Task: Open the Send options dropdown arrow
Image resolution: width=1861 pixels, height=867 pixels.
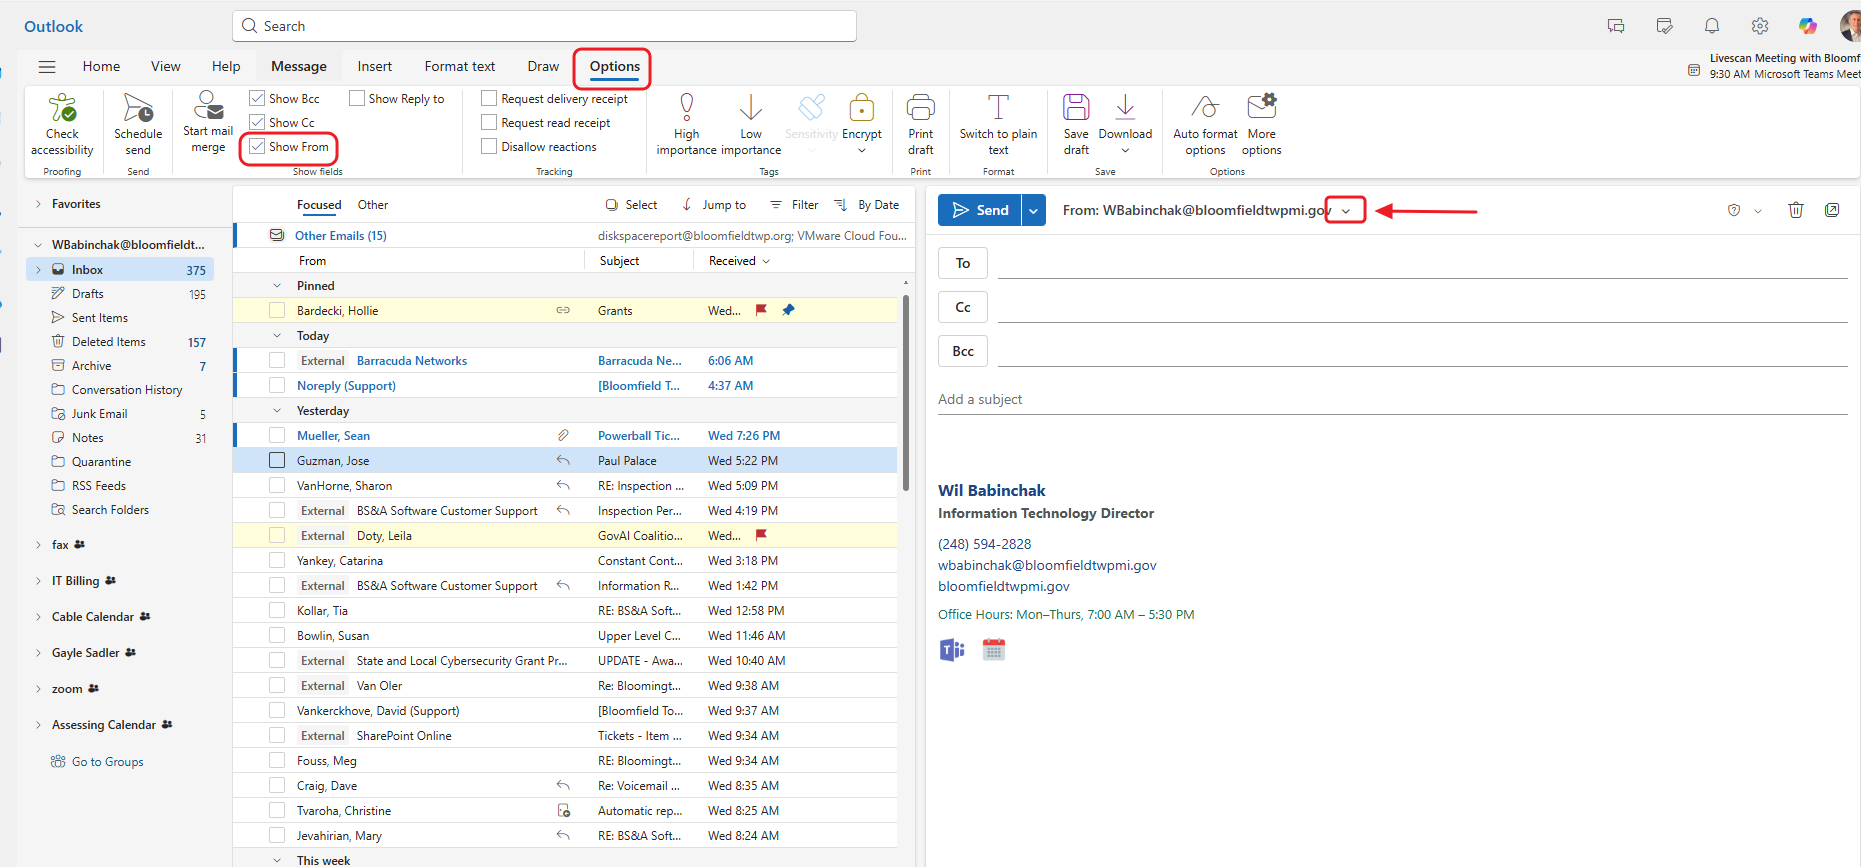Action: (1034, 210)
